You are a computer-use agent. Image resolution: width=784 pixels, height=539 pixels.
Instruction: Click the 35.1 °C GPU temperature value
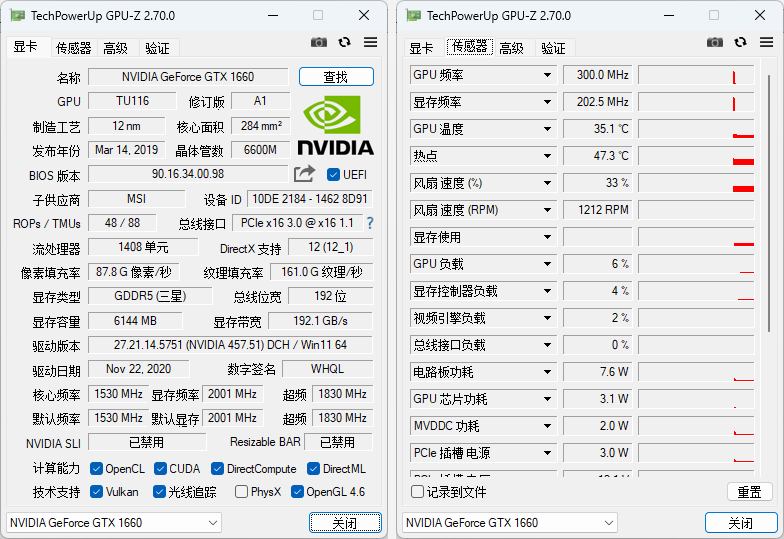[598, 129]
